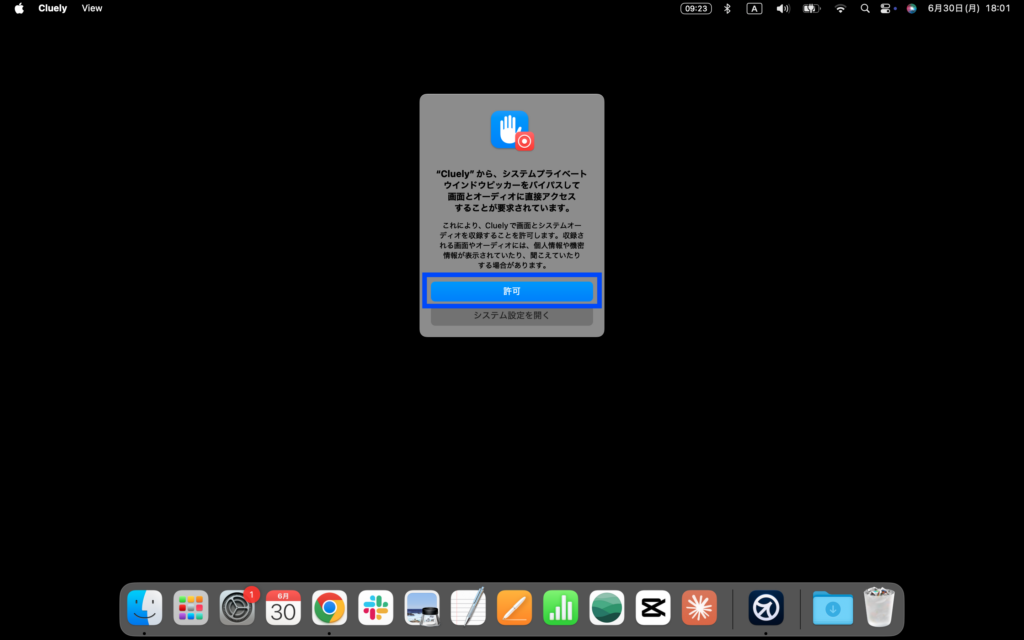This screenshot has width=1024, height=640.
Task: Launch CapCut from the Dock
Action: [x=653, y=608]
